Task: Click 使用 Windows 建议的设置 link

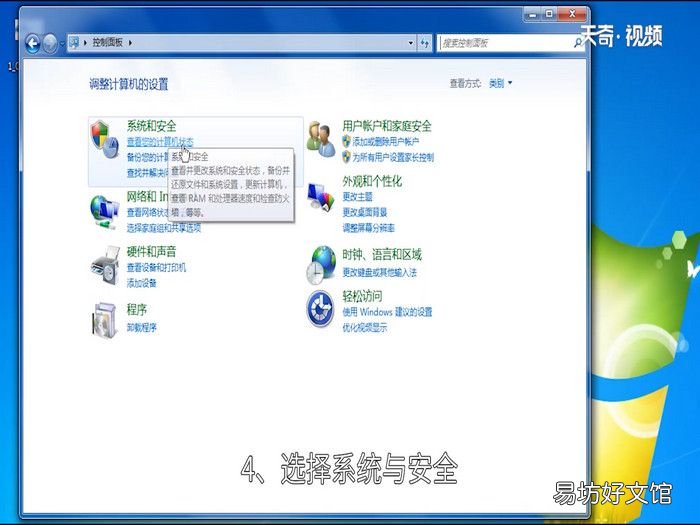Action: pos(387,312)
